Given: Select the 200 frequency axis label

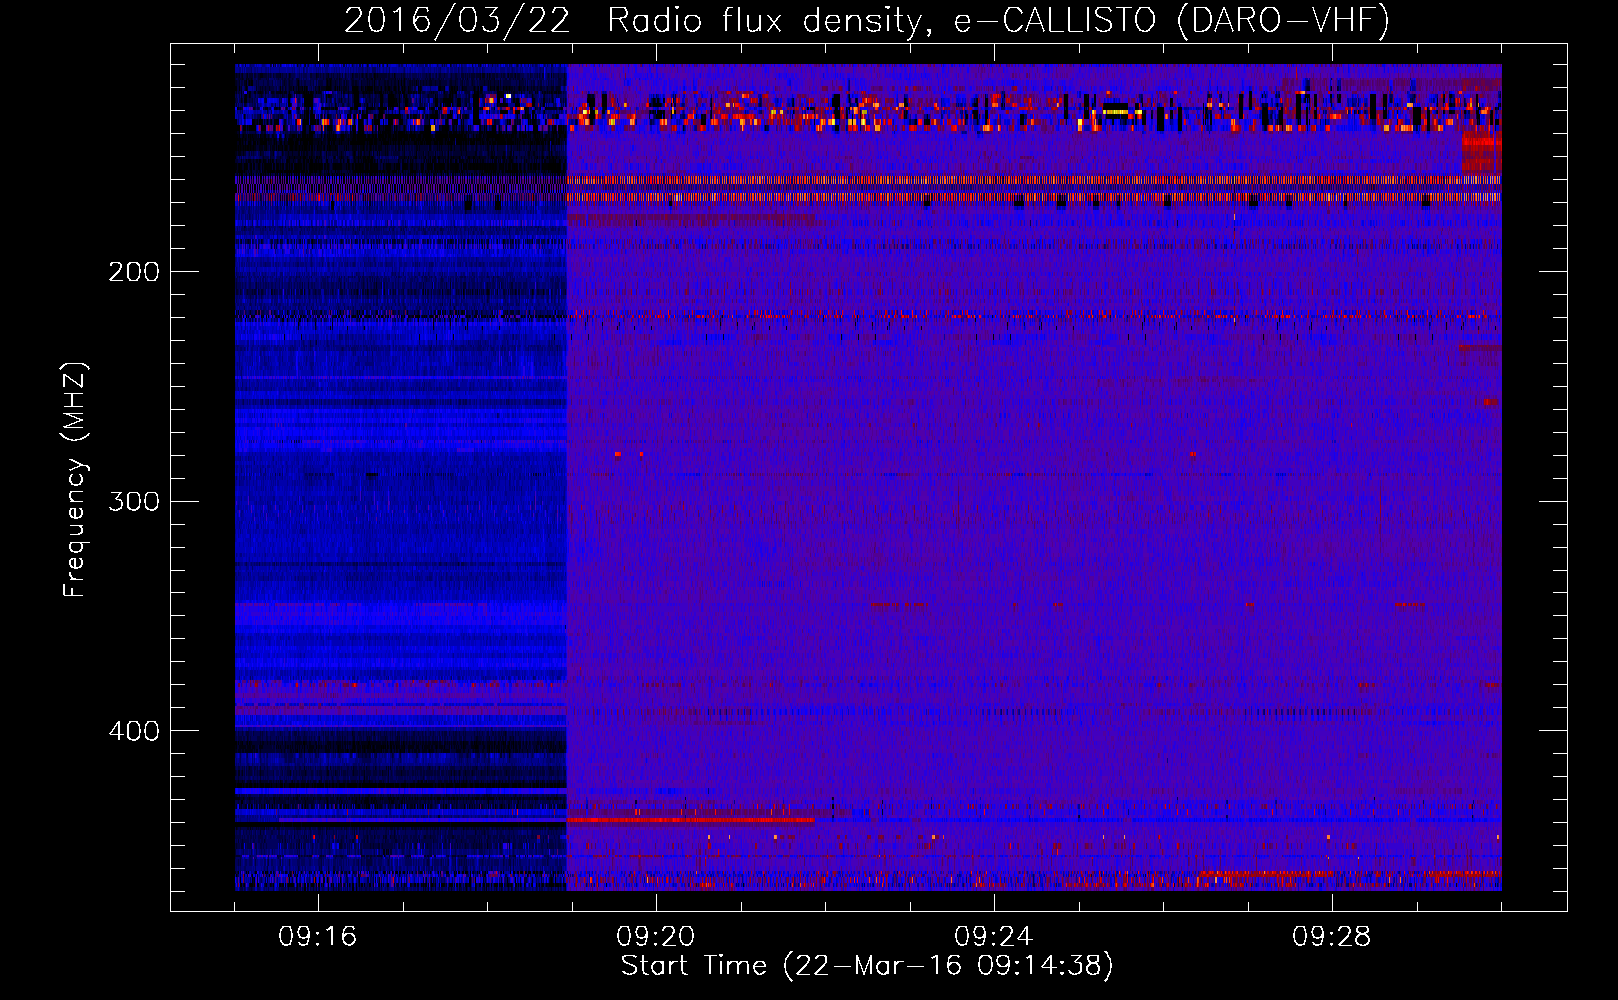Looking at the screenshot, I should click(134, 272).
